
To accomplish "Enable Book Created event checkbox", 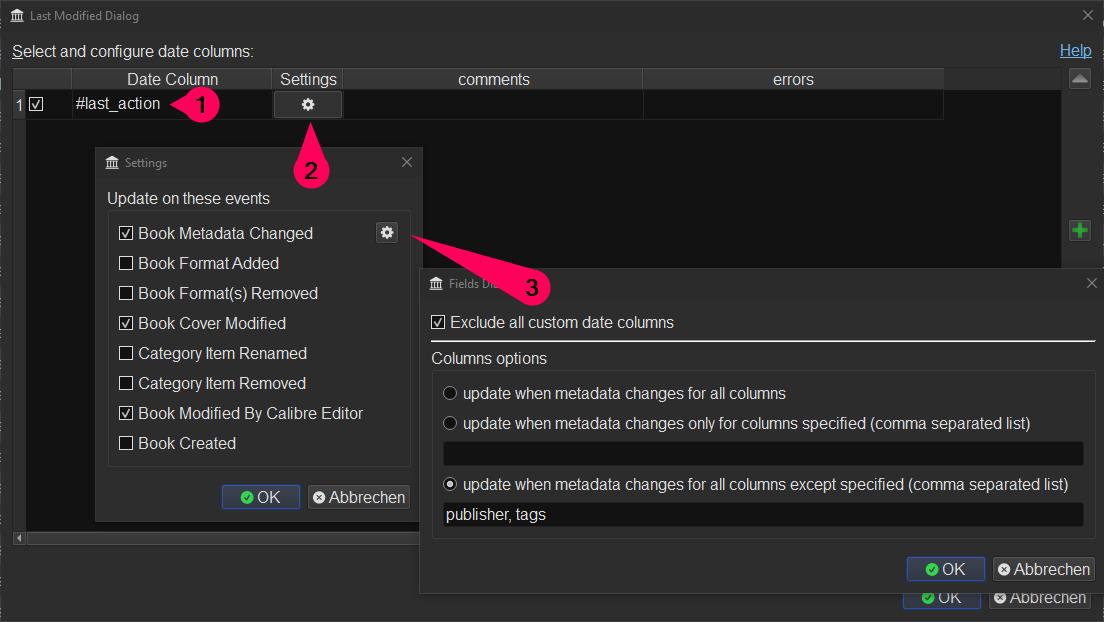I will point(126,444).
